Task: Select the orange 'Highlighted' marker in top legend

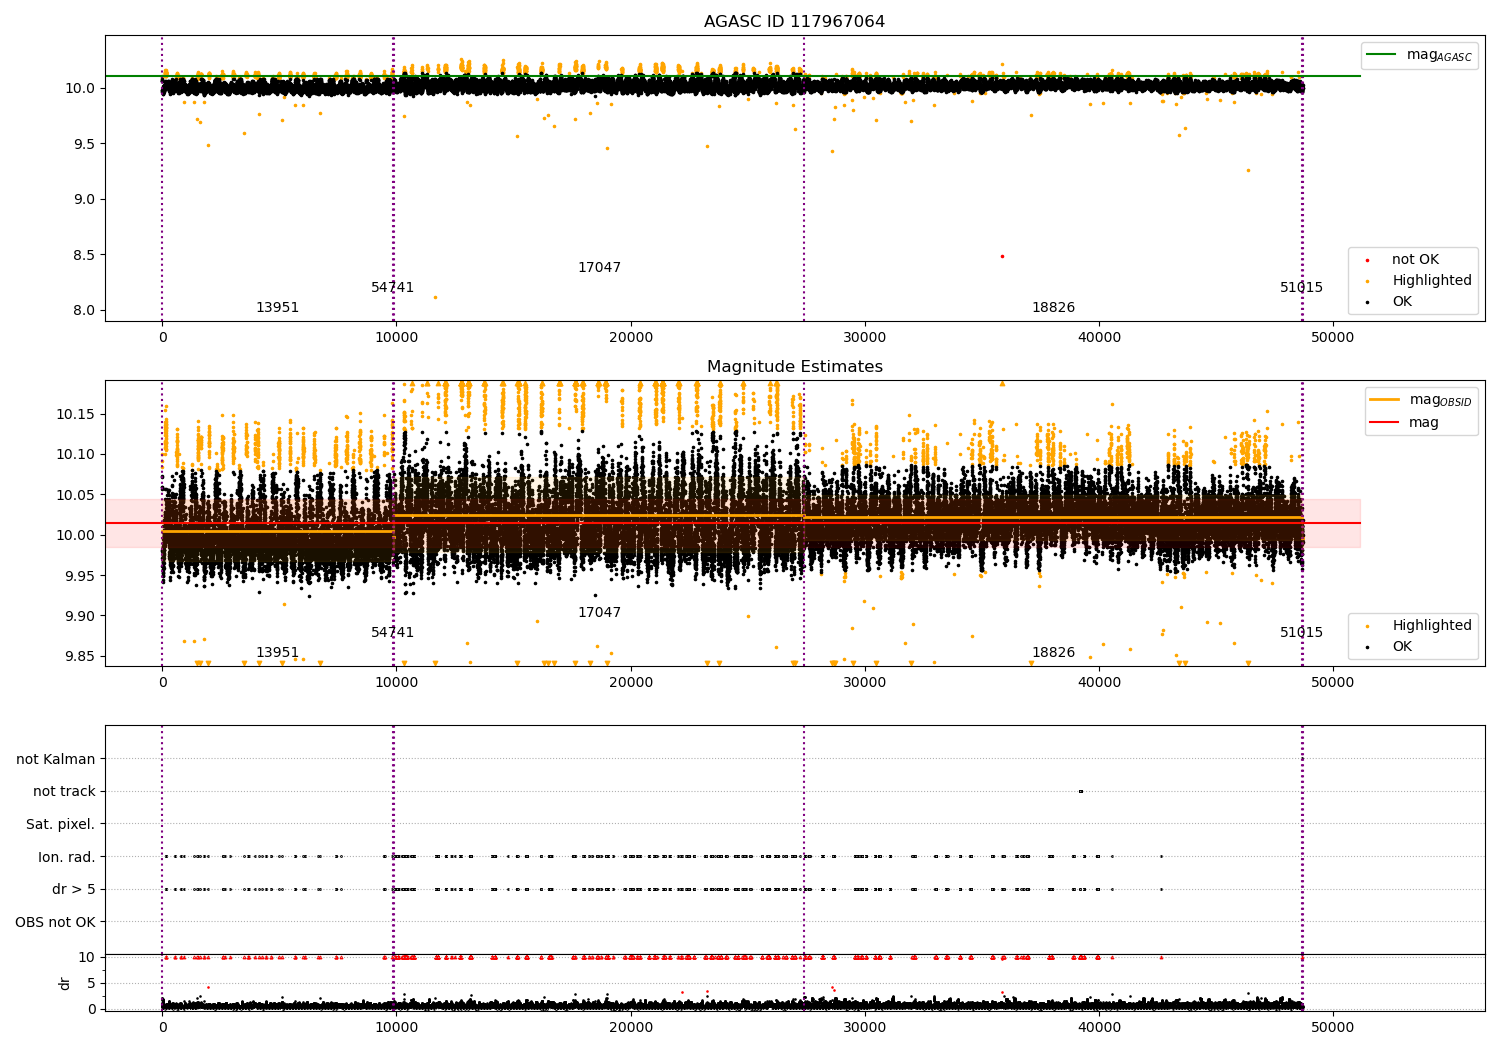Action: [x=1367, y=281]
